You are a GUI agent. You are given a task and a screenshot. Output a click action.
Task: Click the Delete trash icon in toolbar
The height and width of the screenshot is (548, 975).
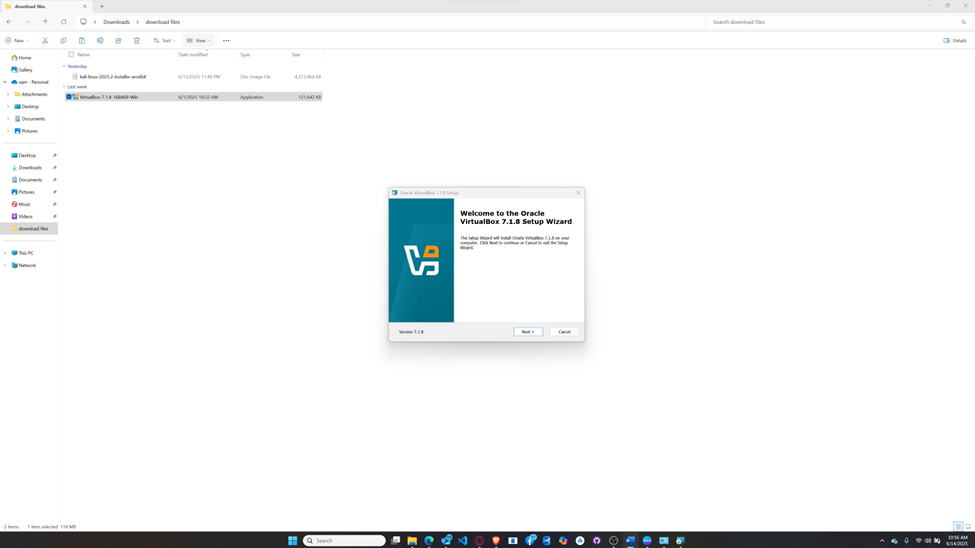tap(137, 40)
